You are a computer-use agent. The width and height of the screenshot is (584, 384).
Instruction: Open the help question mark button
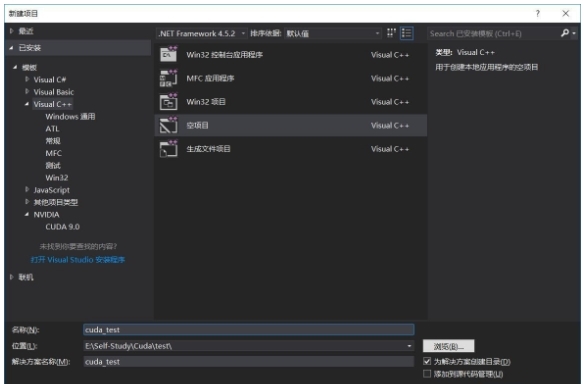(x=537, y=13)
